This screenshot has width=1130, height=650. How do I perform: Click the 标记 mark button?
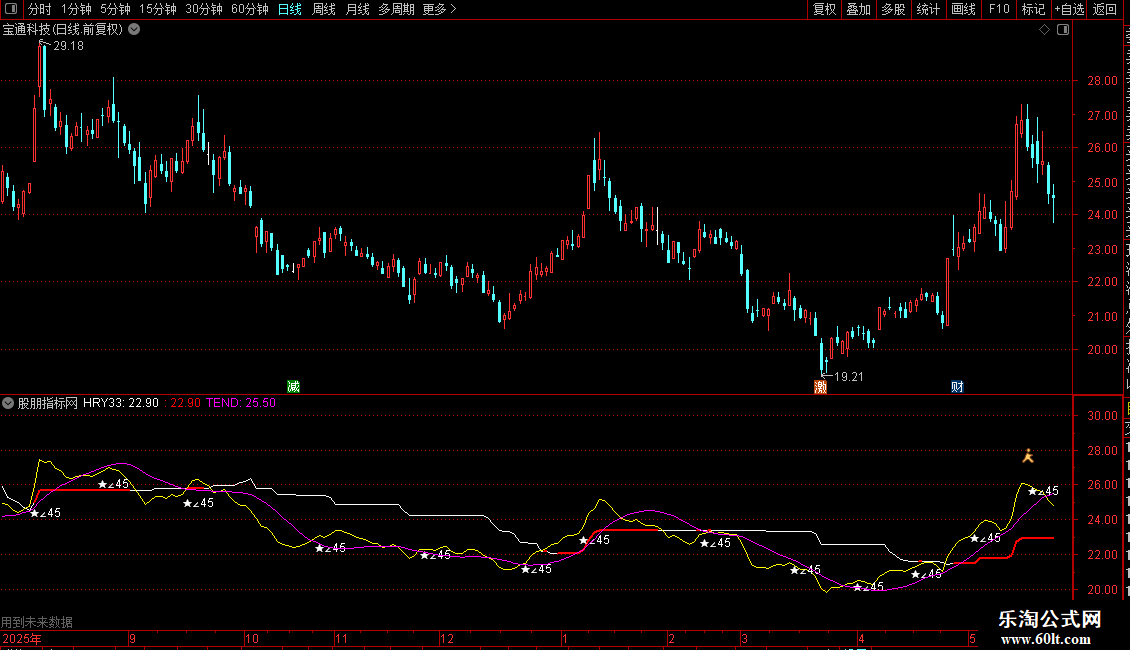tap(1033, 9)
